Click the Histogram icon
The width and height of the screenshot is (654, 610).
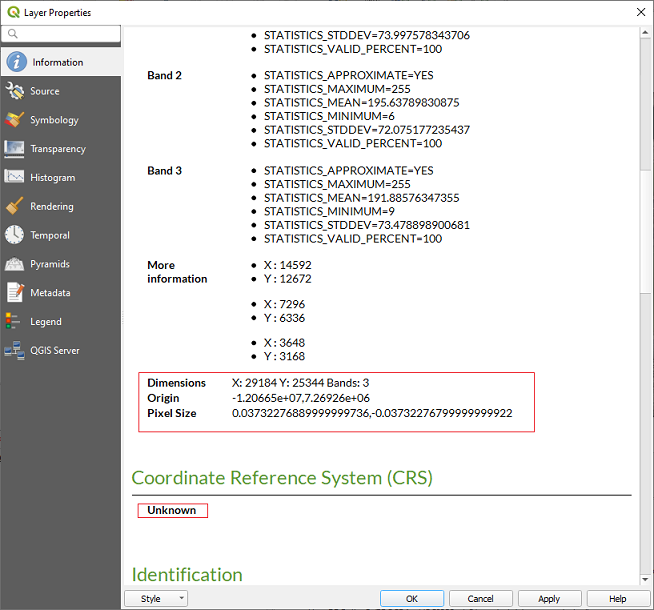[x=15, y=178]
